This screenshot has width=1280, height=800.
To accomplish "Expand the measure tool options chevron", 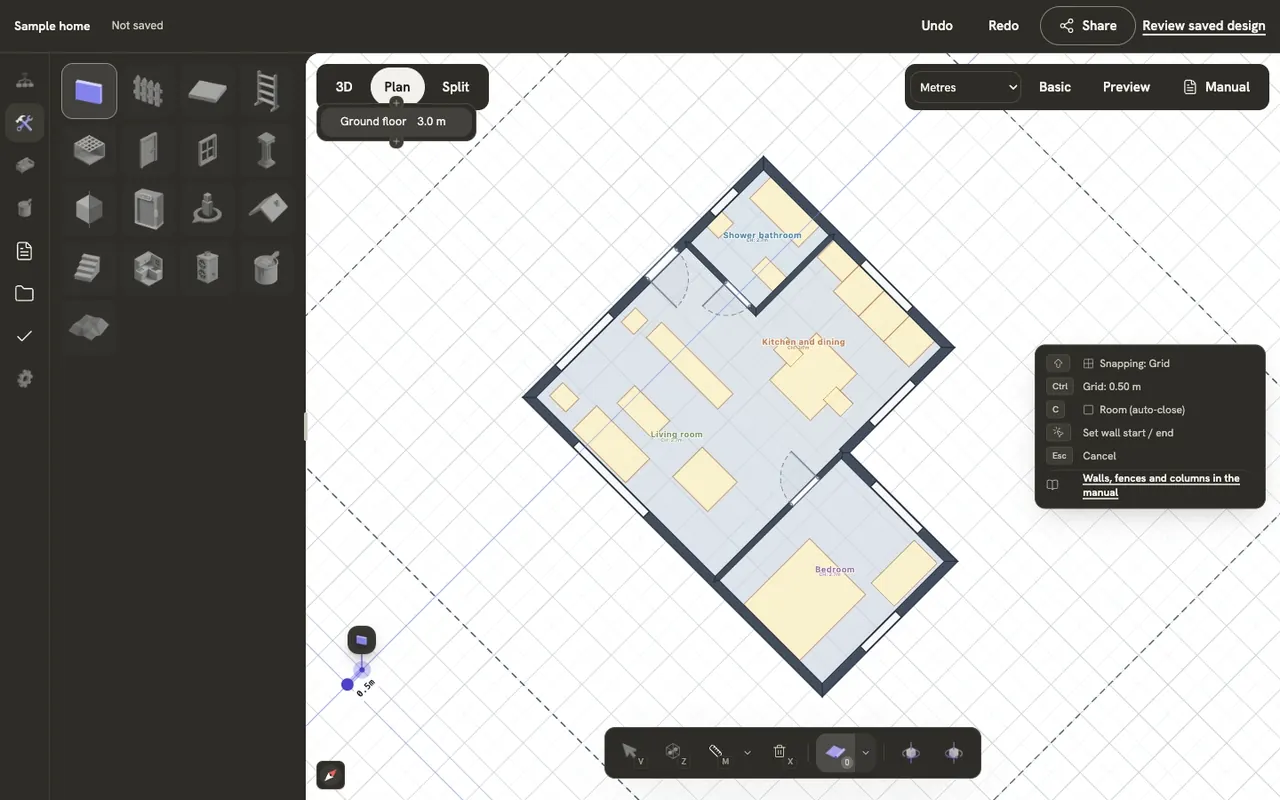I will (x=747, y=753).
